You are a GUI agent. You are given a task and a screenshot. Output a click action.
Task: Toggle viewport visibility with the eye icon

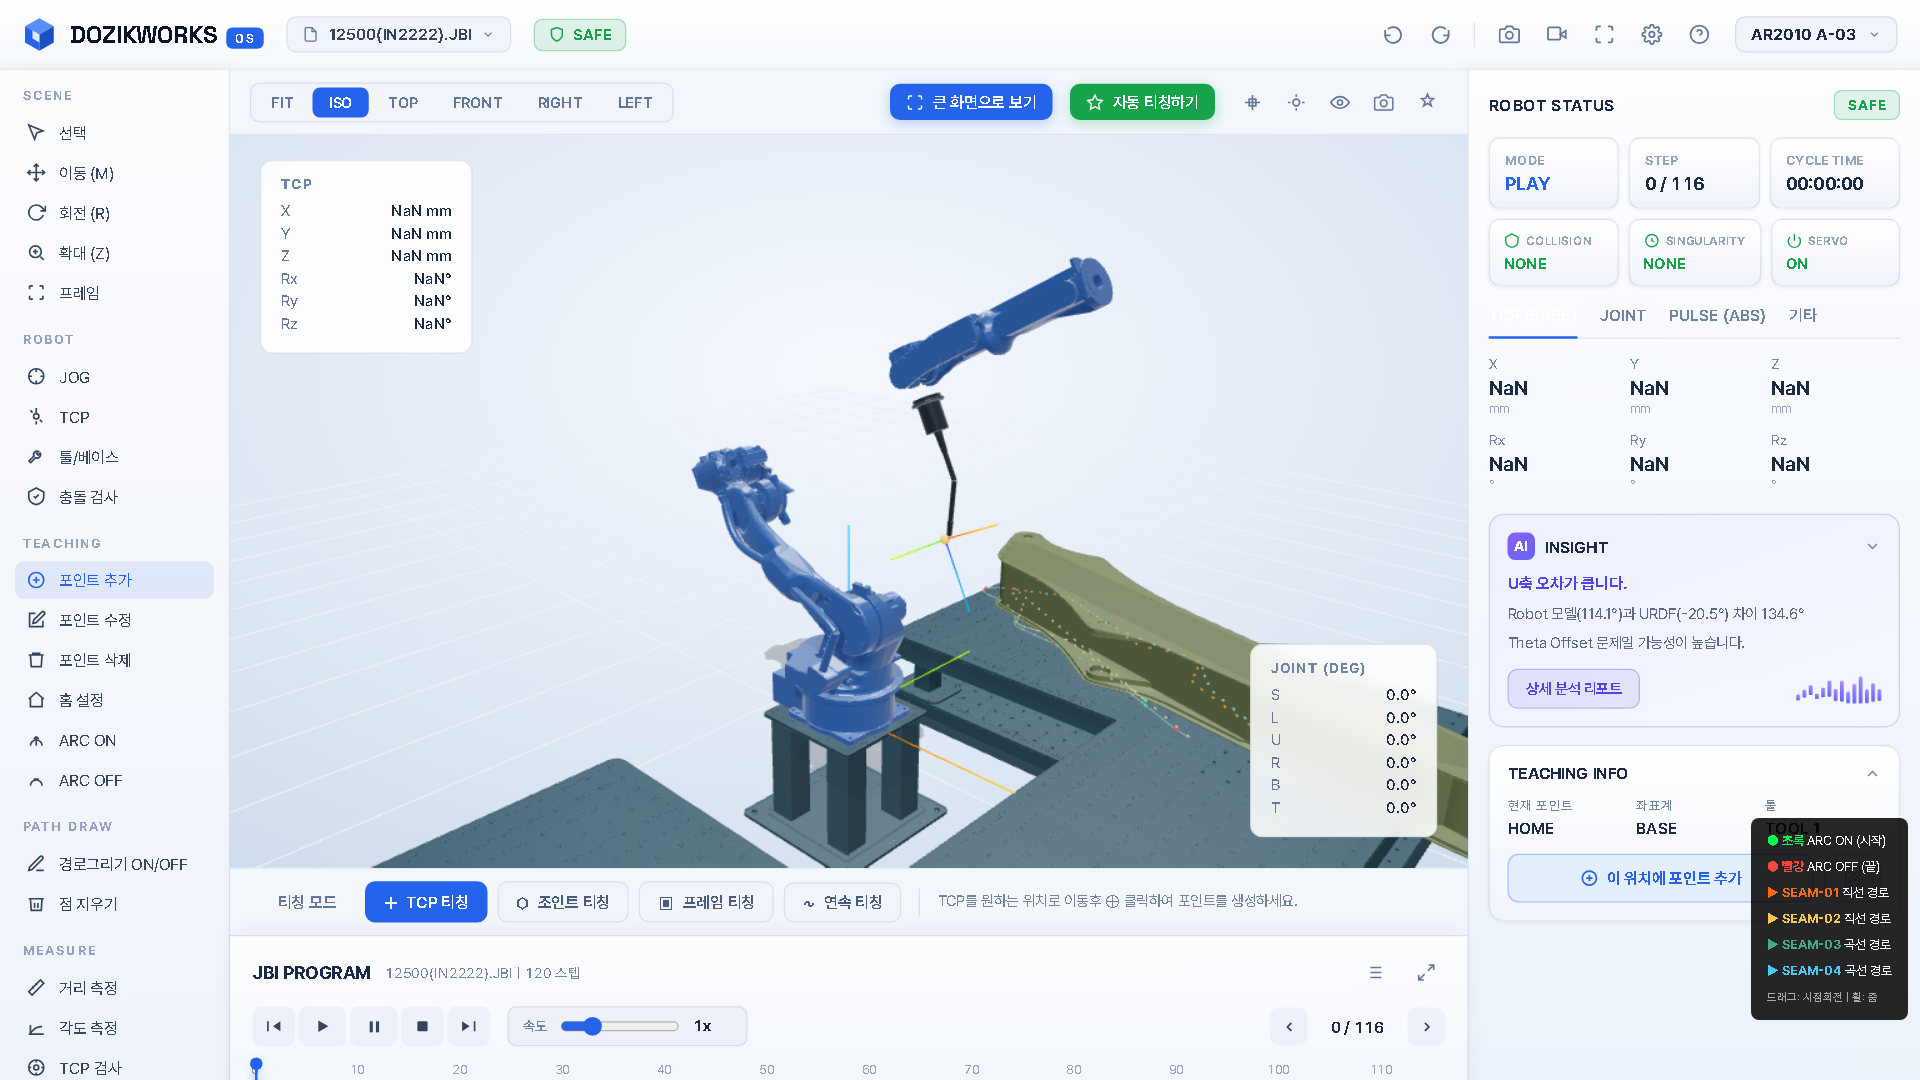(x=1340, y=102)
